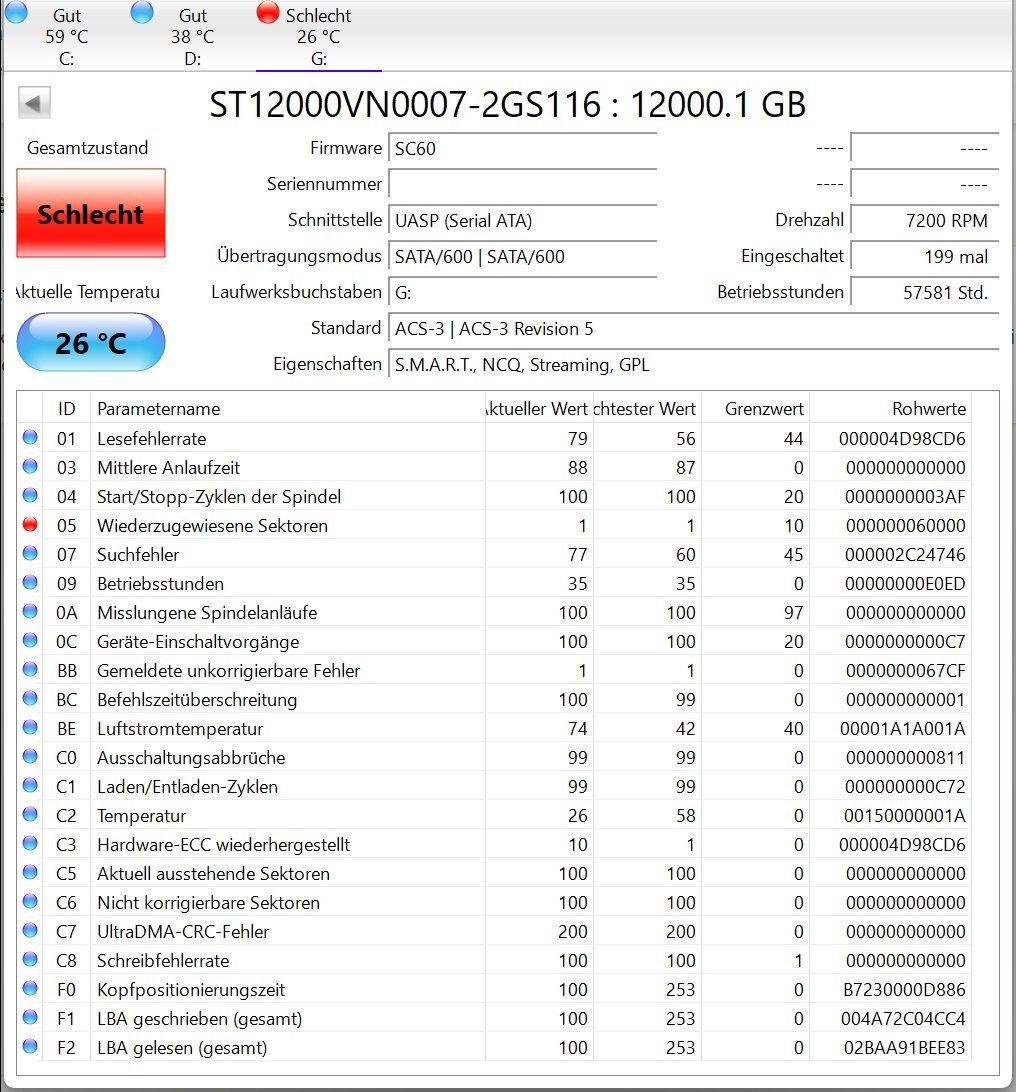Click the drive title ST12000VN0007-2GS116
This screenshot has width=1016, height=1092.
(x=405, y=105)
